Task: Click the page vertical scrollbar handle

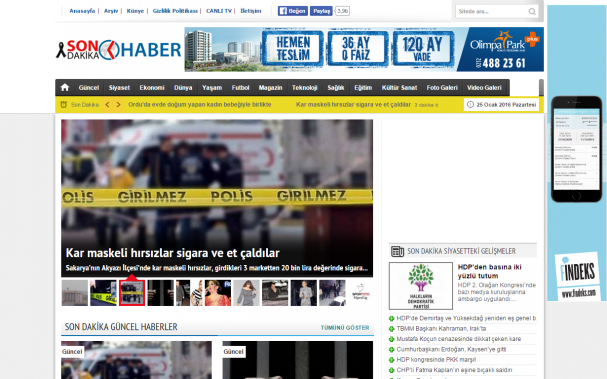Action: tap(541, 87)
